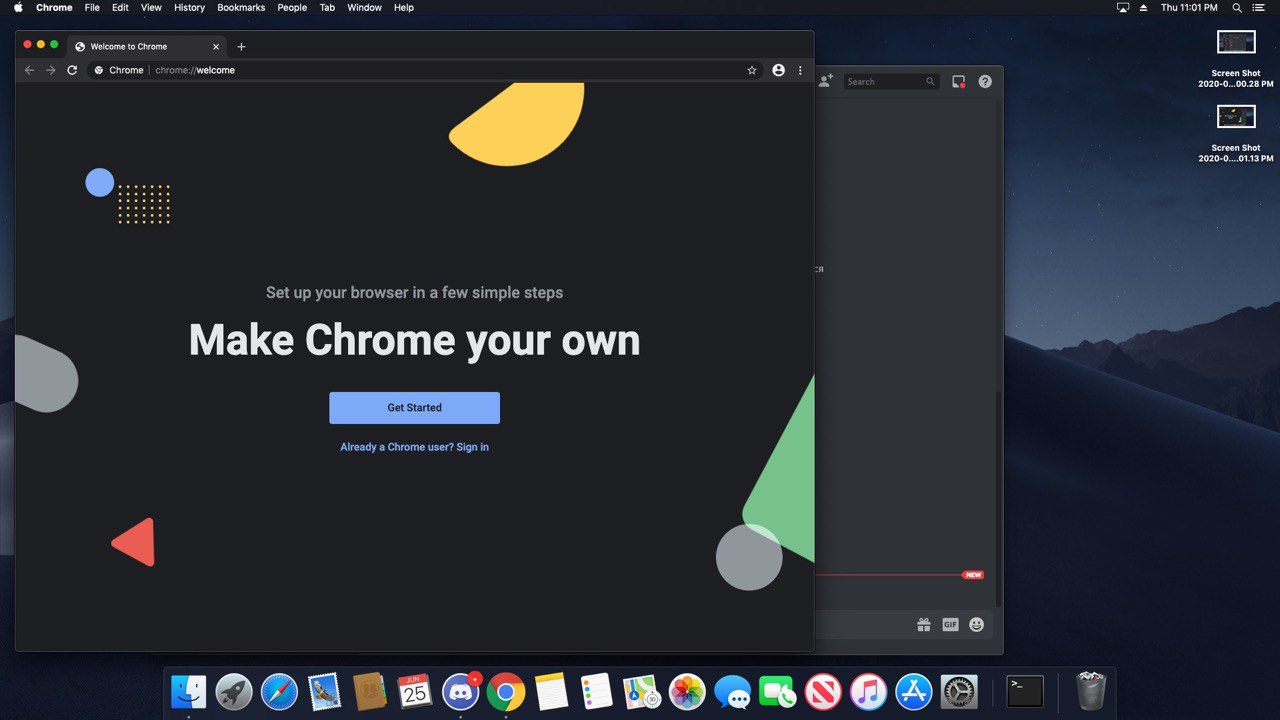1280x720 pixels.
Task: Open the Tab menu
Action: (x=327, y=7)
